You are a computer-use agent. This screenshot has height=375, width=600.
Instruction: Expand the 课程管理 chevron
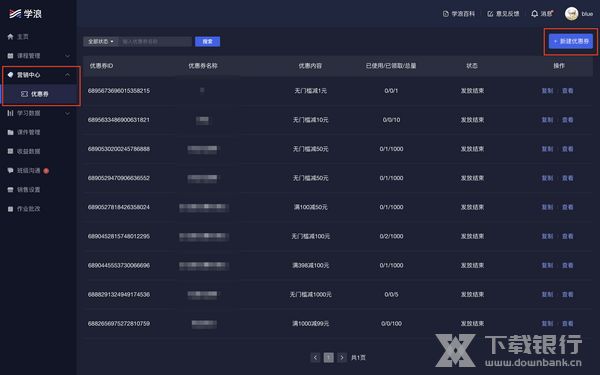pos(67,56)
